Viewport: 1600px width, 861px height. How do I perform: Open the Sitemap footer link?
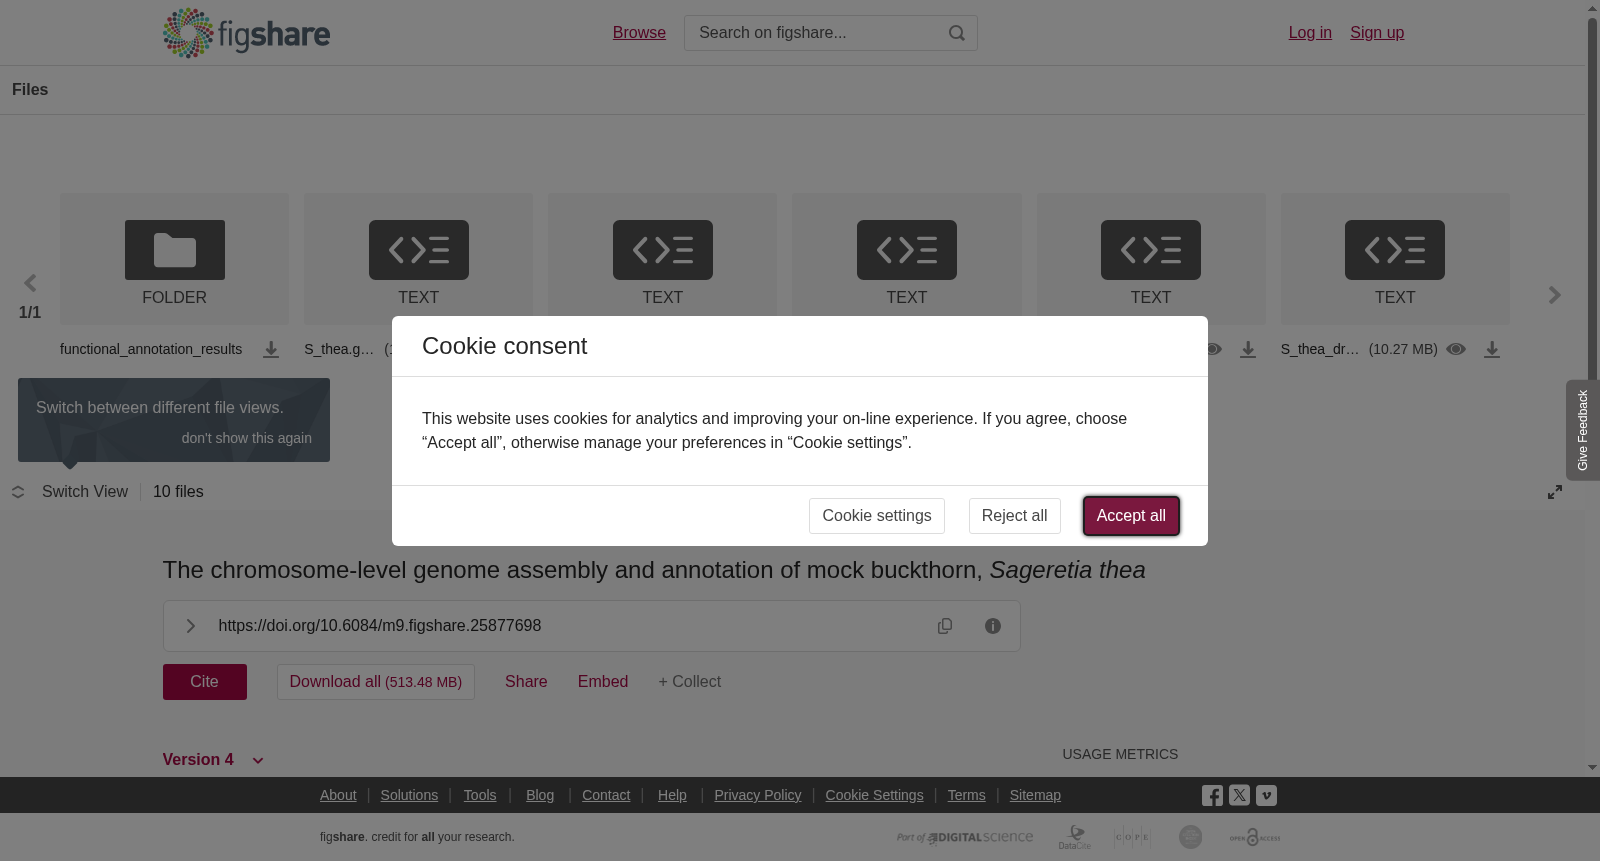1035,795
